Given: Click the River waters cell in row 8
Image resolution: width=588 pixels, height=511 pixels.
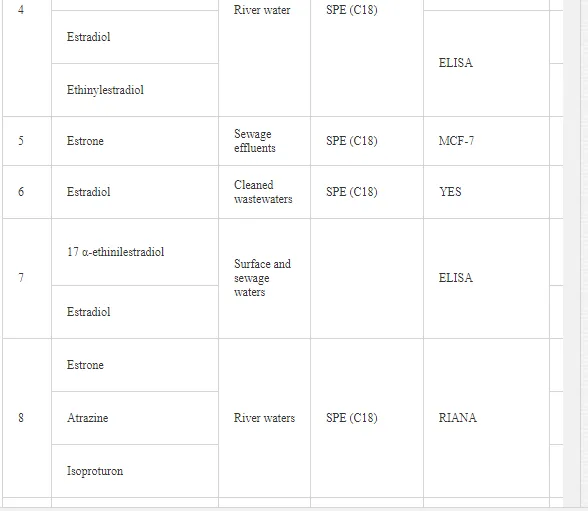Looking at the screenshot, I should [x=264, y=418].
